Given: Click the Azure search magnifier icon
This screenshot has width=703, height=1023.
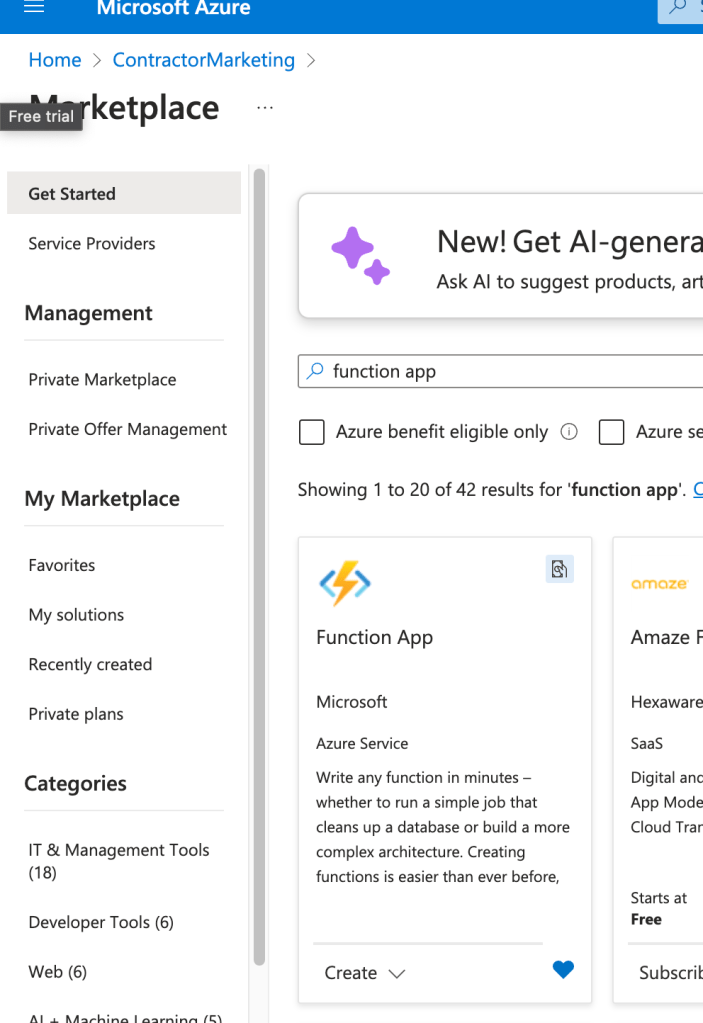Looking at the screenshot, I should click(678, 7).
